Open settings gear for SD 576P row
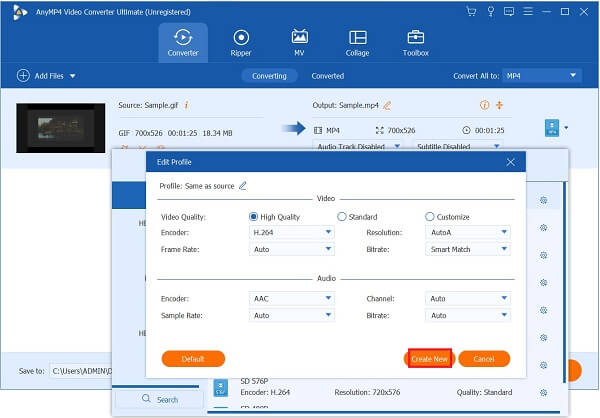This screenshot has width=600, height=418. [543, 392]
